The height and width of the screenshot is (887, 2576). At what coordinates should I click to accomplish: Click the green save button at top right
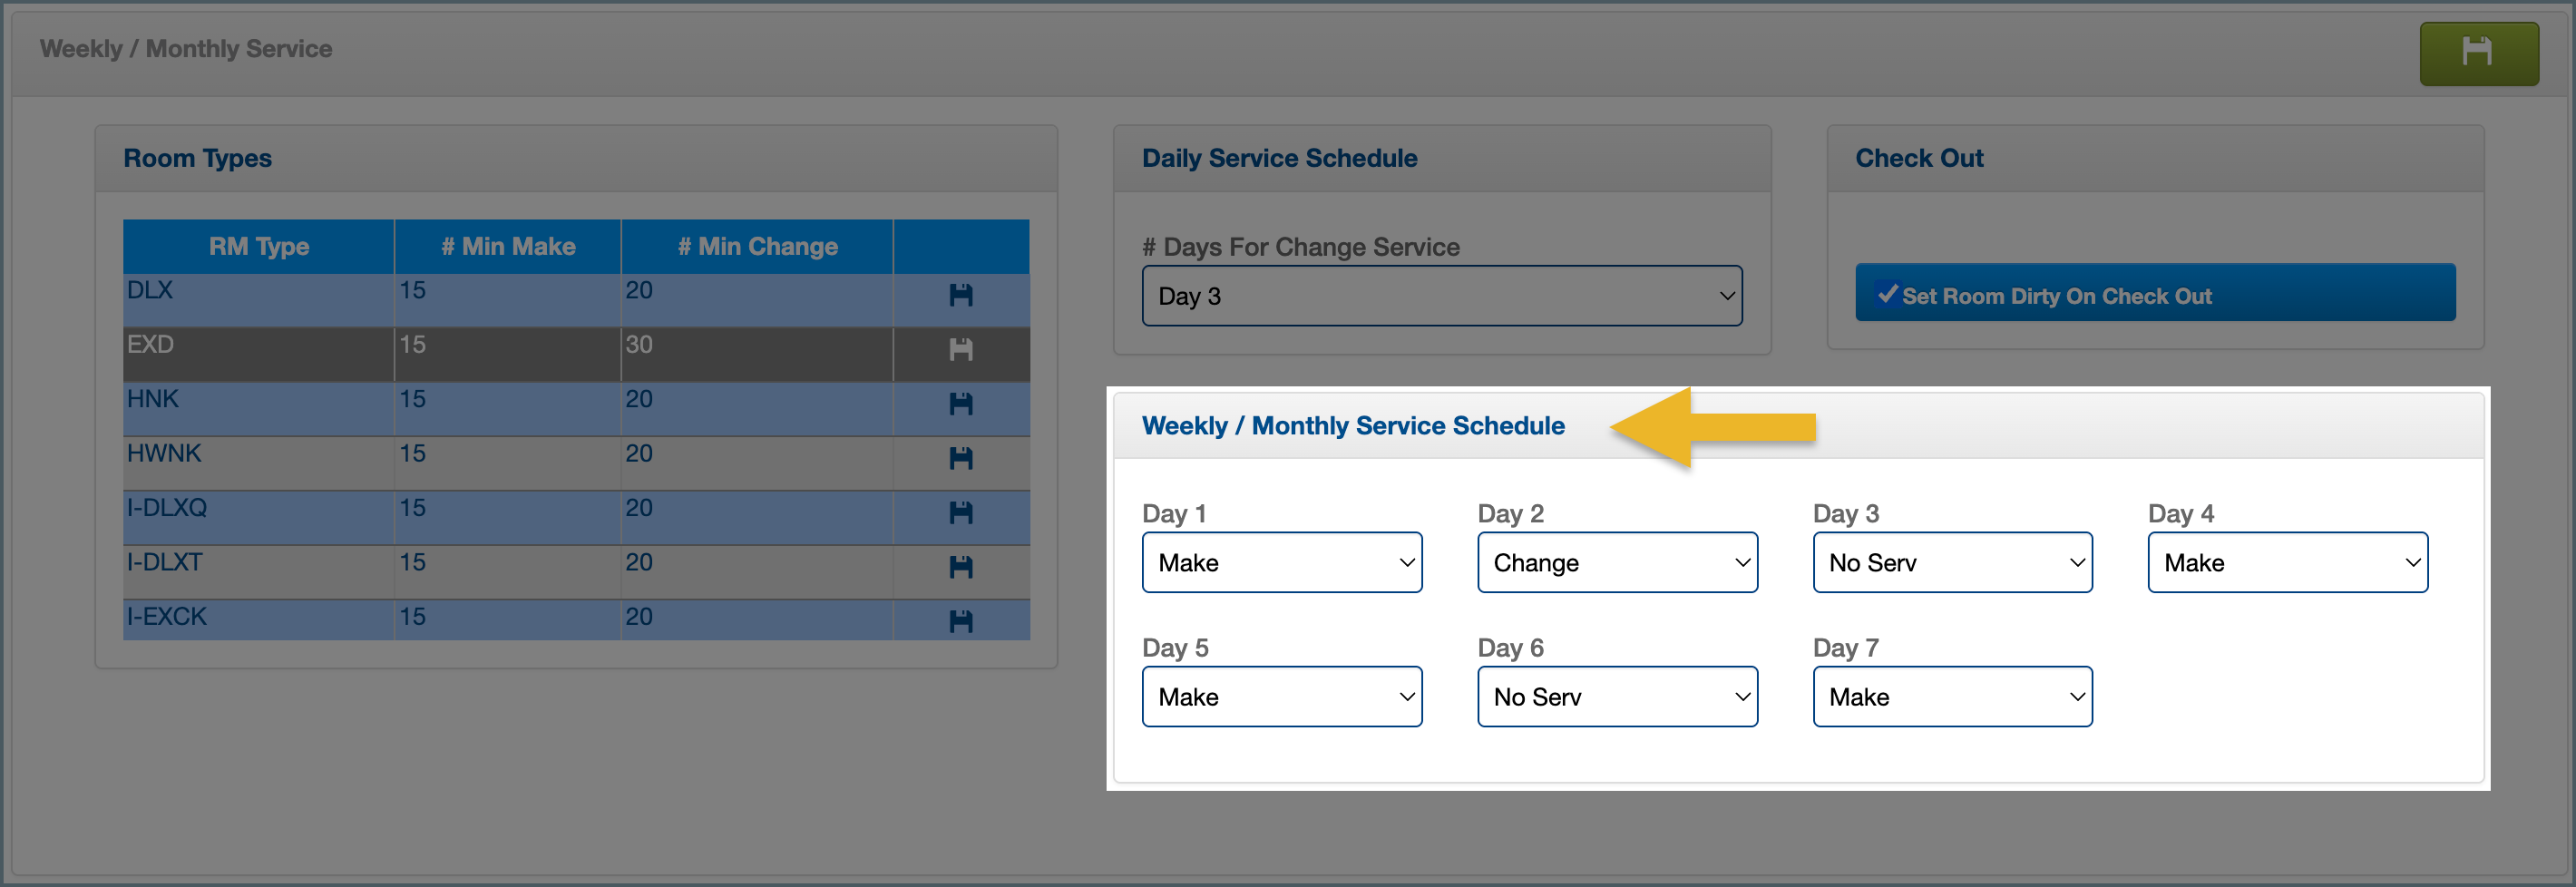tap(2477, 53)
